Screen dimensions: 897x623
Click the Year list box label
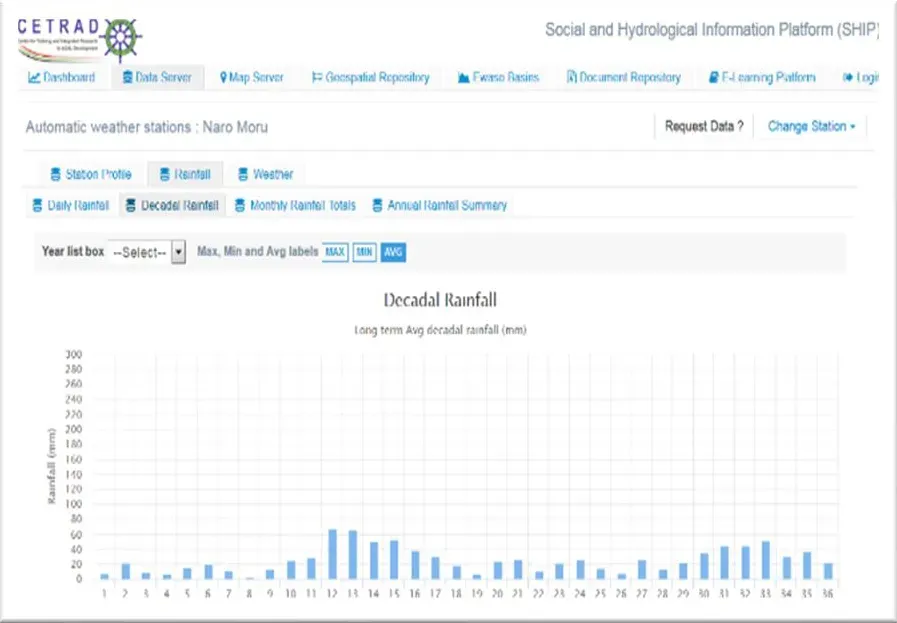(73, 252)
